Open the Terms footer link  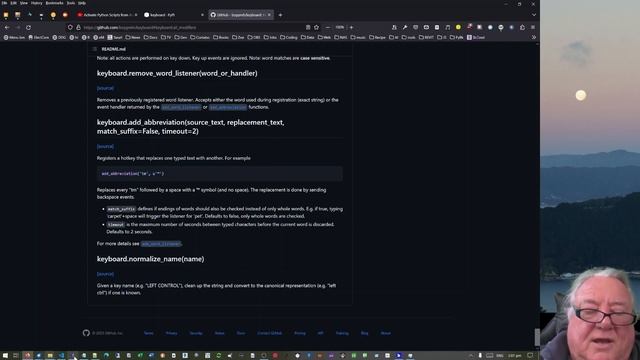(149, 333)
